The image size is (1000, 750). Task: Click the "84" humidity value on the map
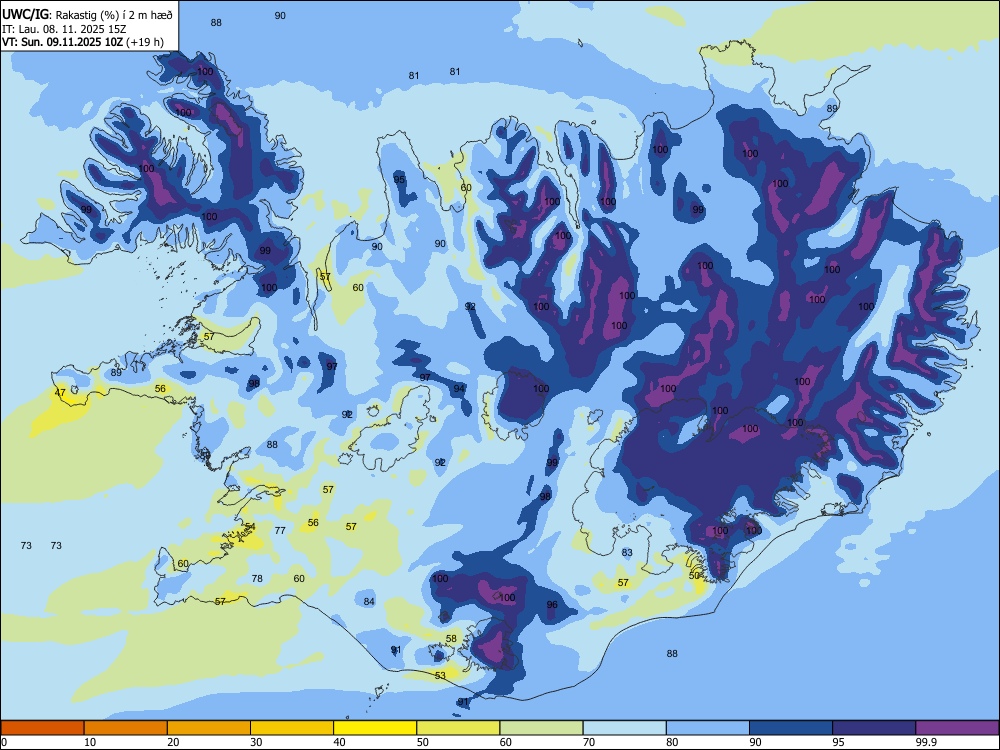[369, 601]
